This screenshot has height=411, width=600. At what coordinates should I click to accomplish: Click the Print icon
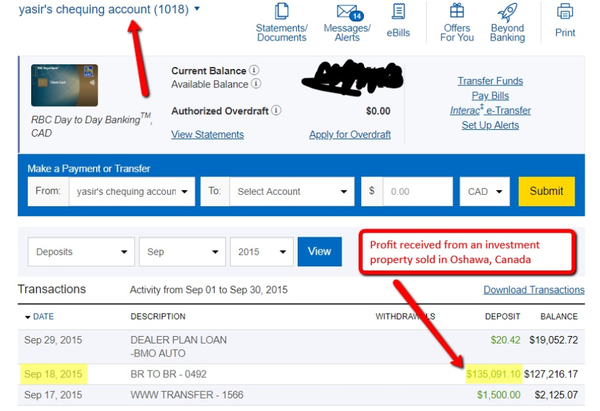[565, 11]
